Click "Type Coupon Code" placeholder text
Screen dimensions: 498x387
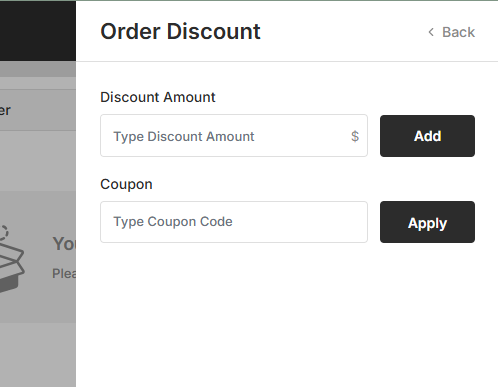(173, 222)
